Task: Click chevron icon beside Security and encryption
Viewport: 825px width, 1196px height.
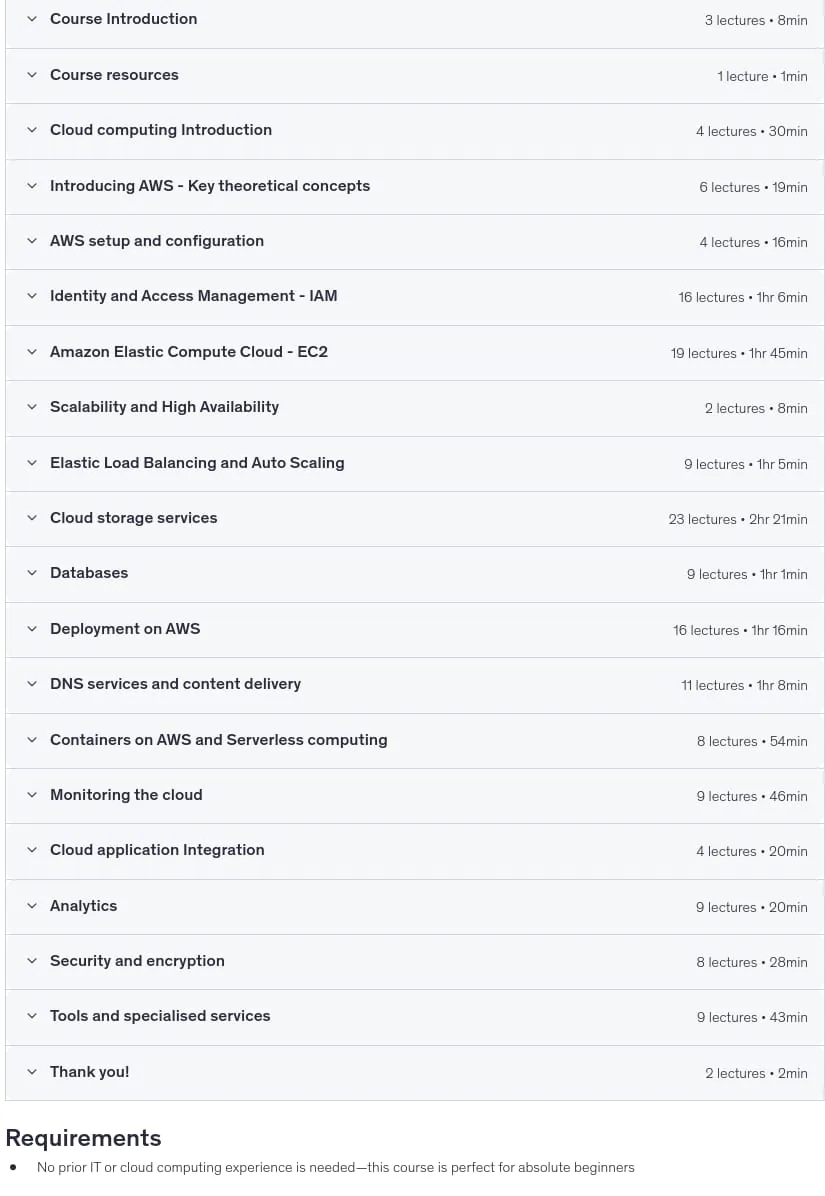Action: (x=32, y=960)
